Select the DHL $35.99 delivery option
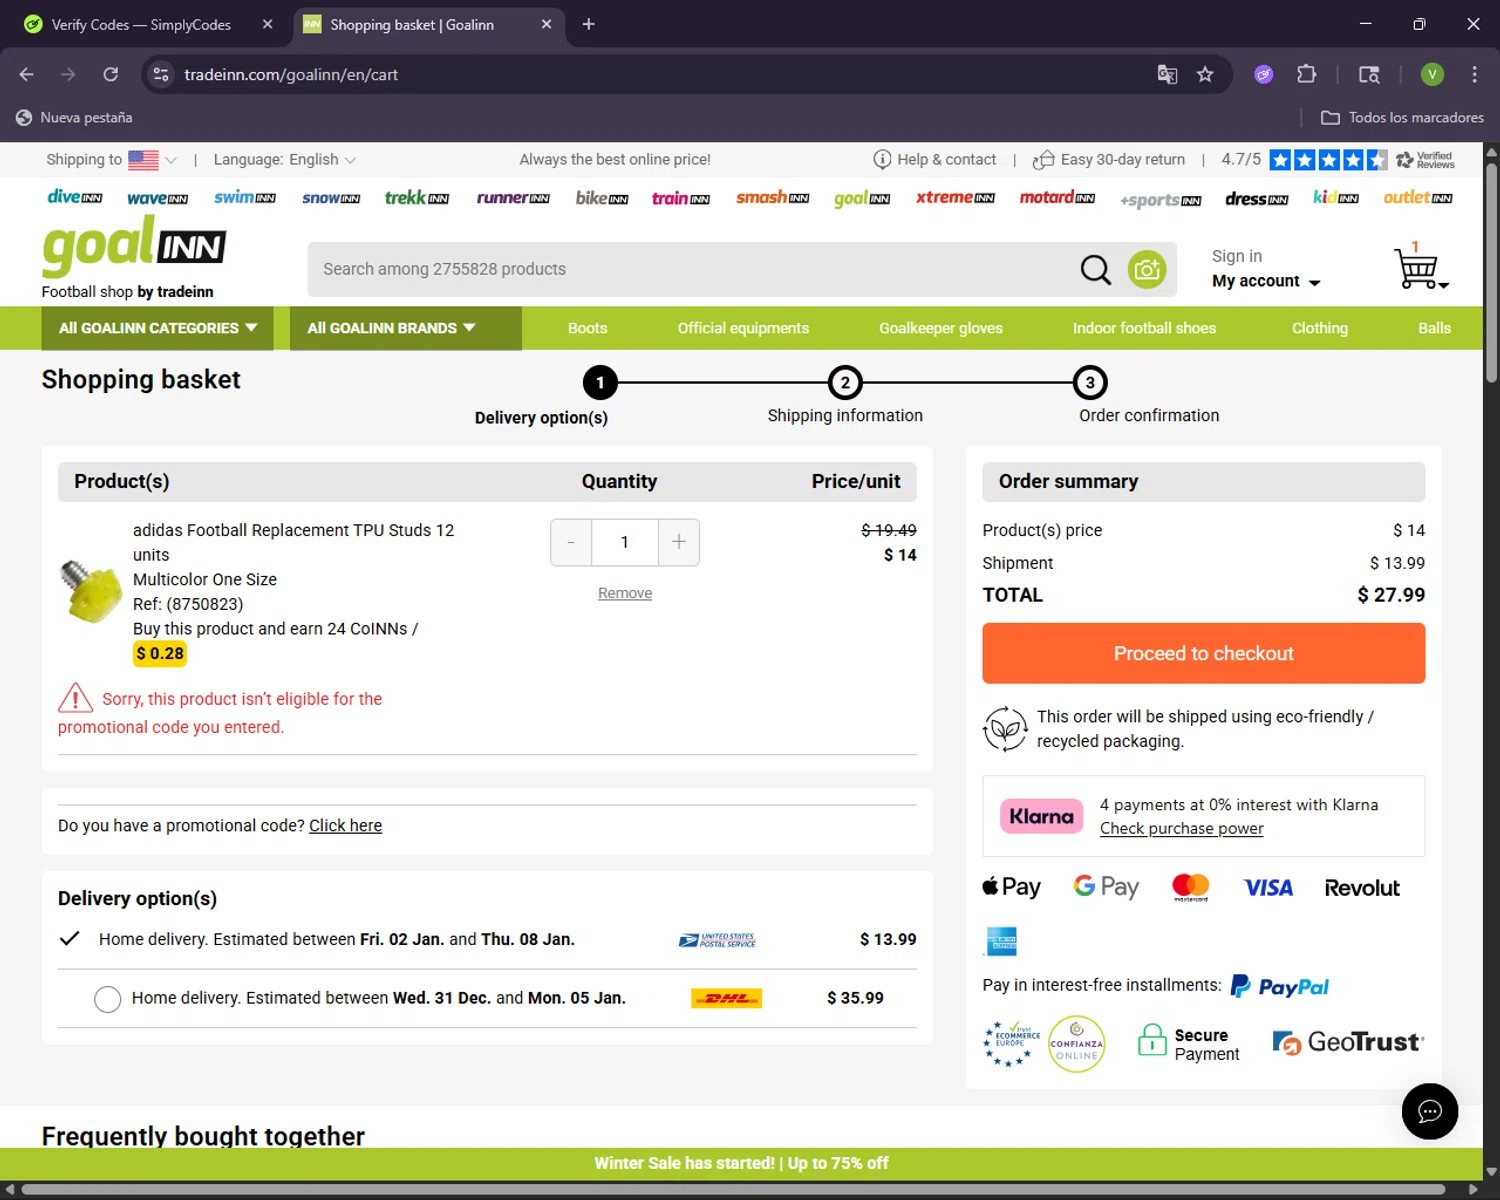 (x=107, y=999)
